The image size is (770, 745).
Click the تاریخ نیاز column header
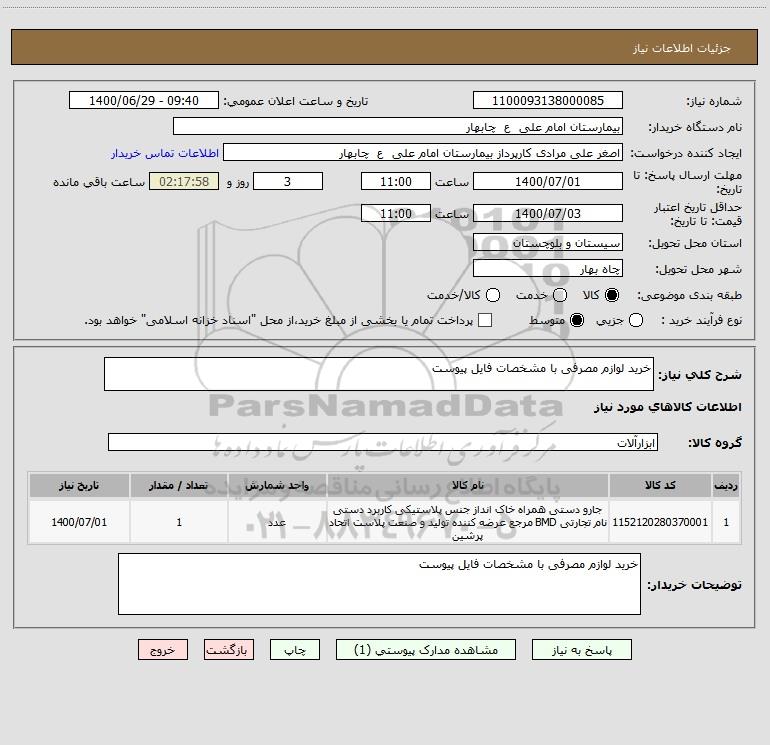point(79,485)
